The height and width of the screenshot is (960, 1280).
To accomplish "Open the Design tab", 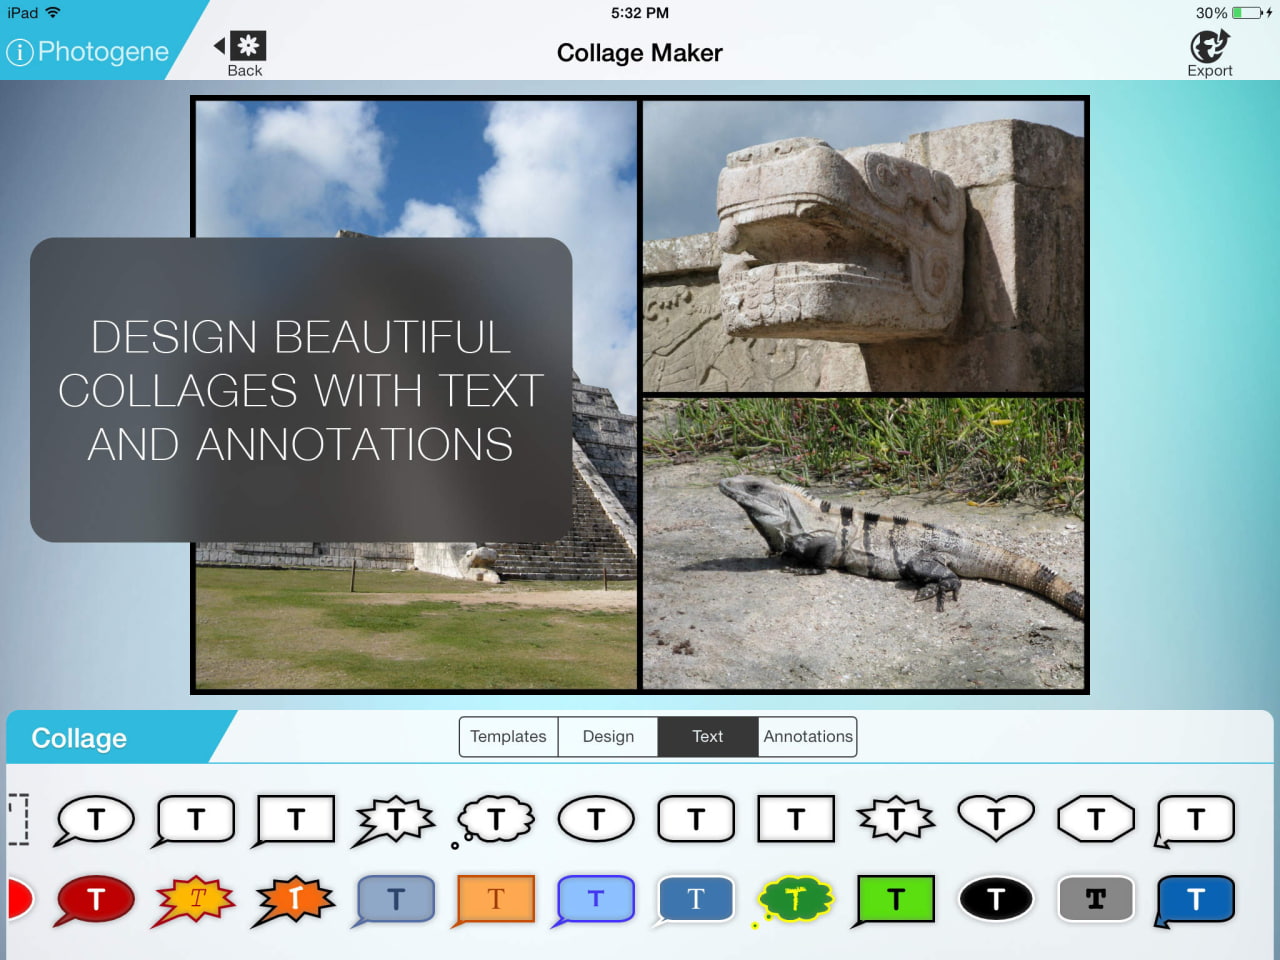I will click(608, 737).
